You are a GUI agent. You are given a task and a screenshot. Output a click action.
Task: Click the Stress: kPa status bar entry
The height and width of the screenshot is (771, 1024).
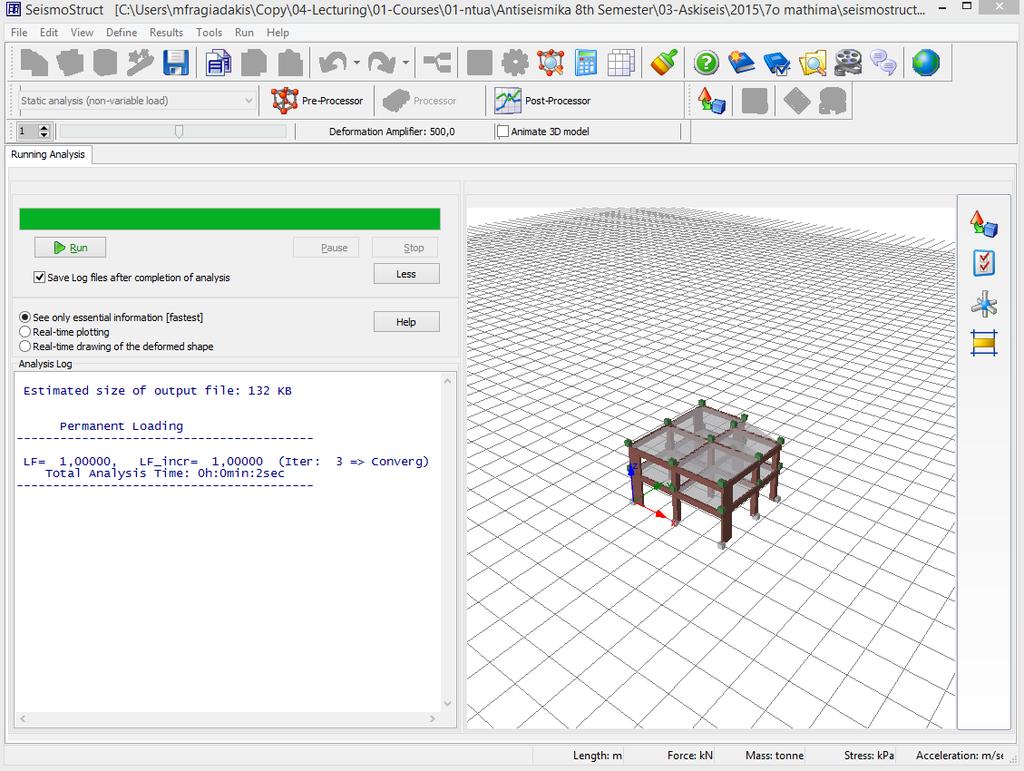tap(869, 755)
